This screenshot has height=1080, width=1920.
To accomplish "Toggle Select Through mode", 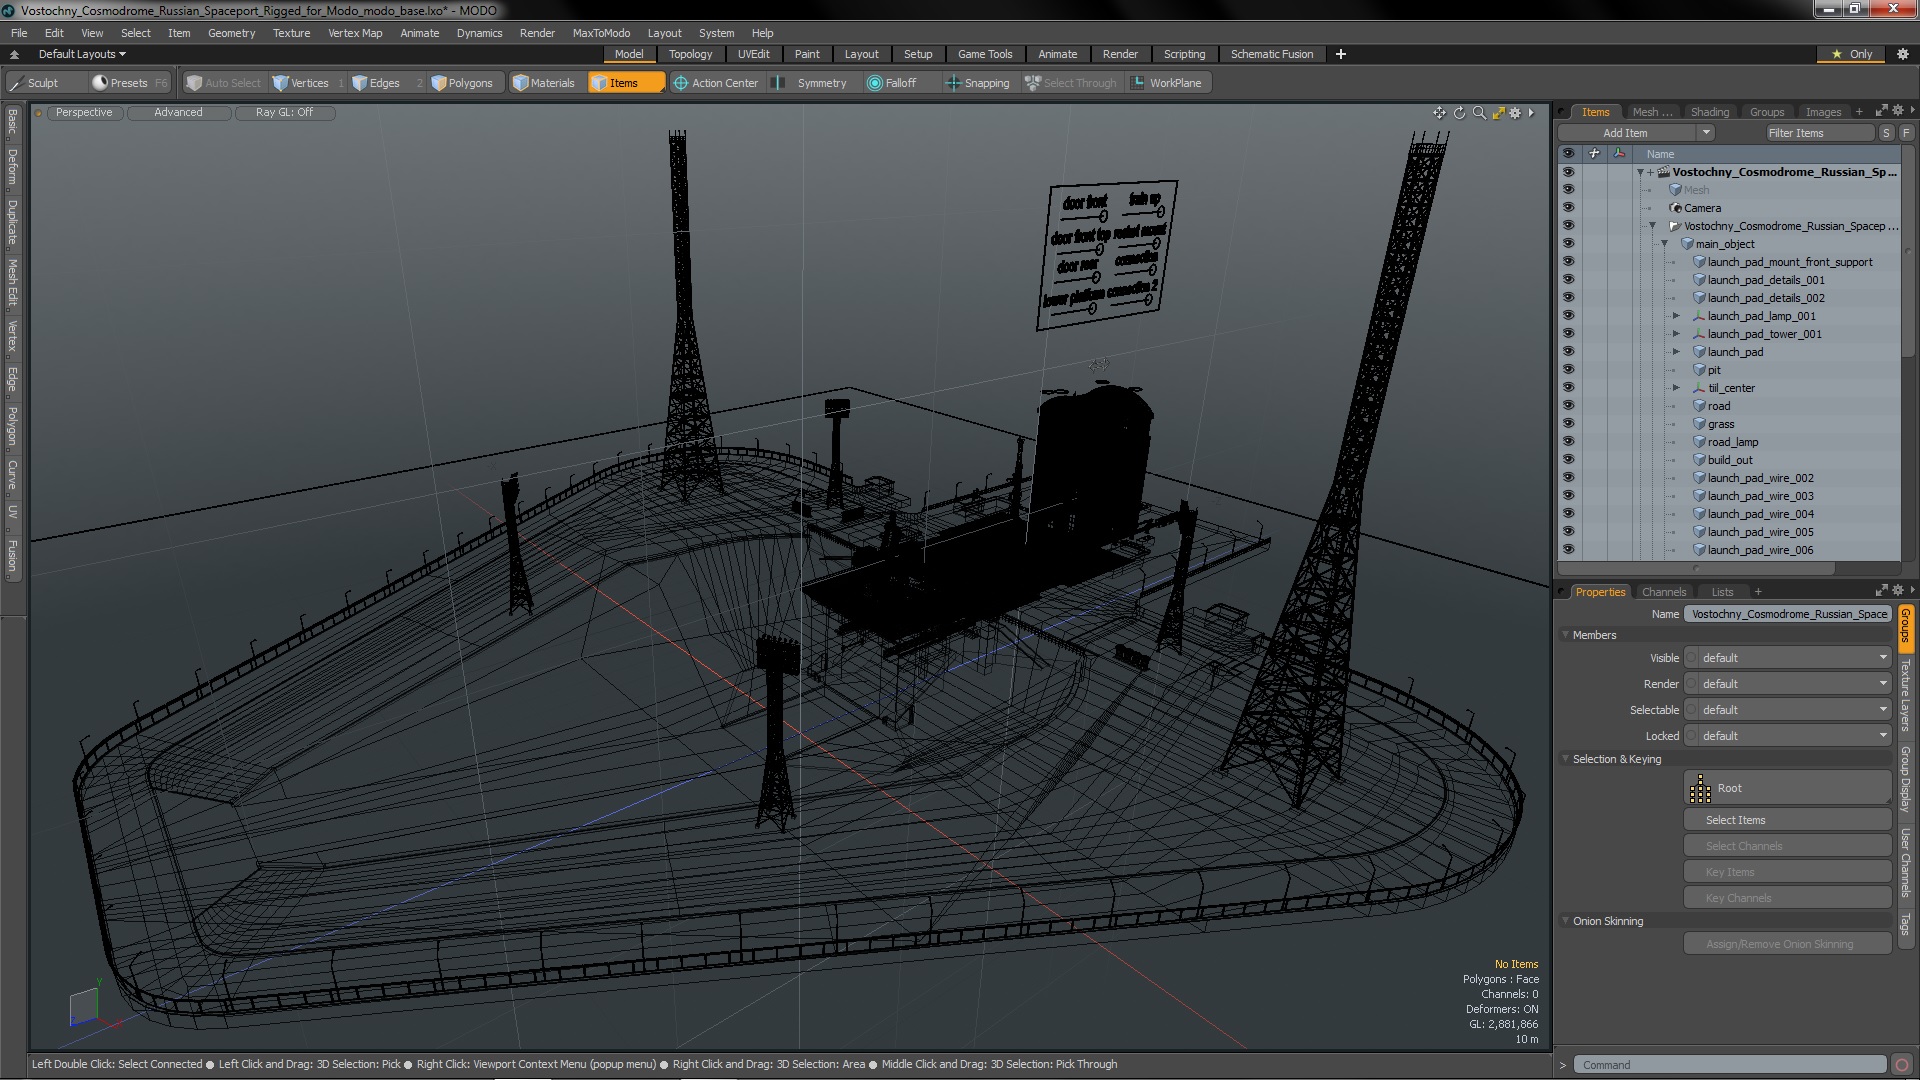I will coord(1071,83).
